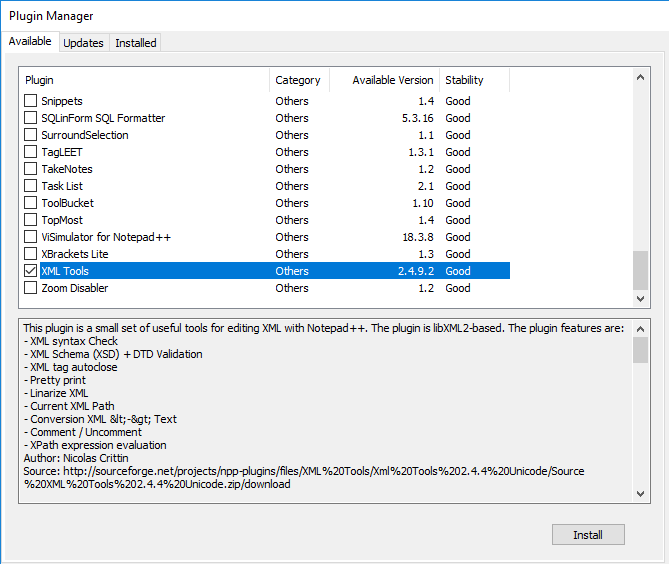This screenshot has height=564, width=669.
Task: Click the Pretty print feature line
Action: (55, 380)
